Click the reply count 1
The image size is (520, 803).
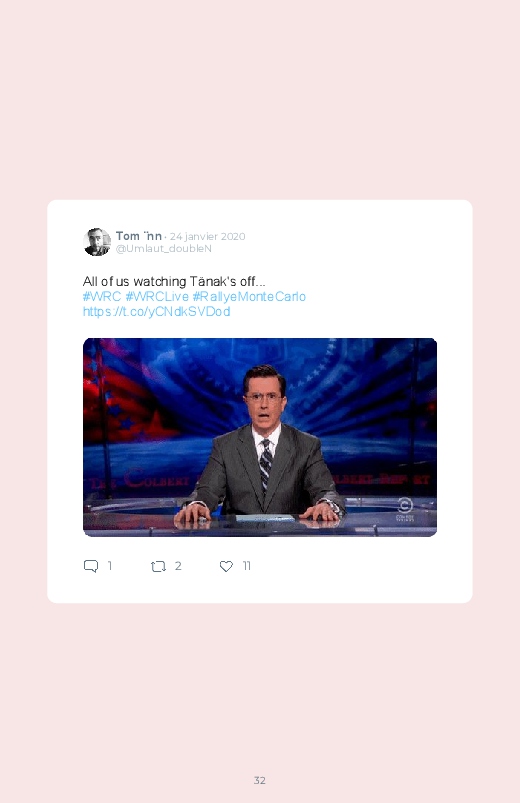point(110,566)
